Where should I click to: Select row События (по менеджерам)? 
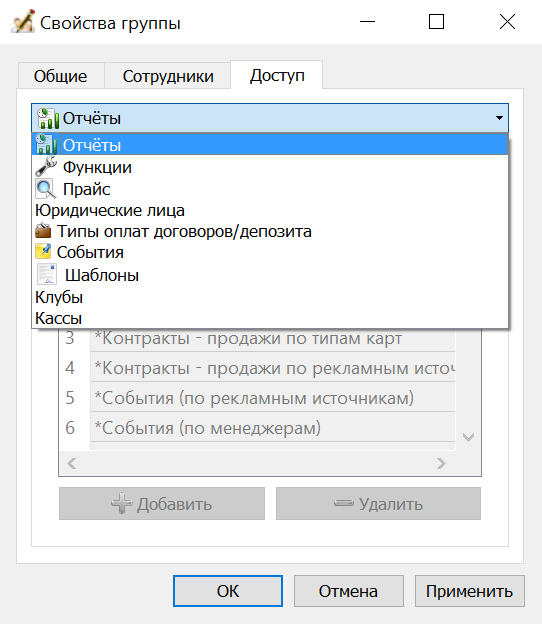(x=273, y=427)
